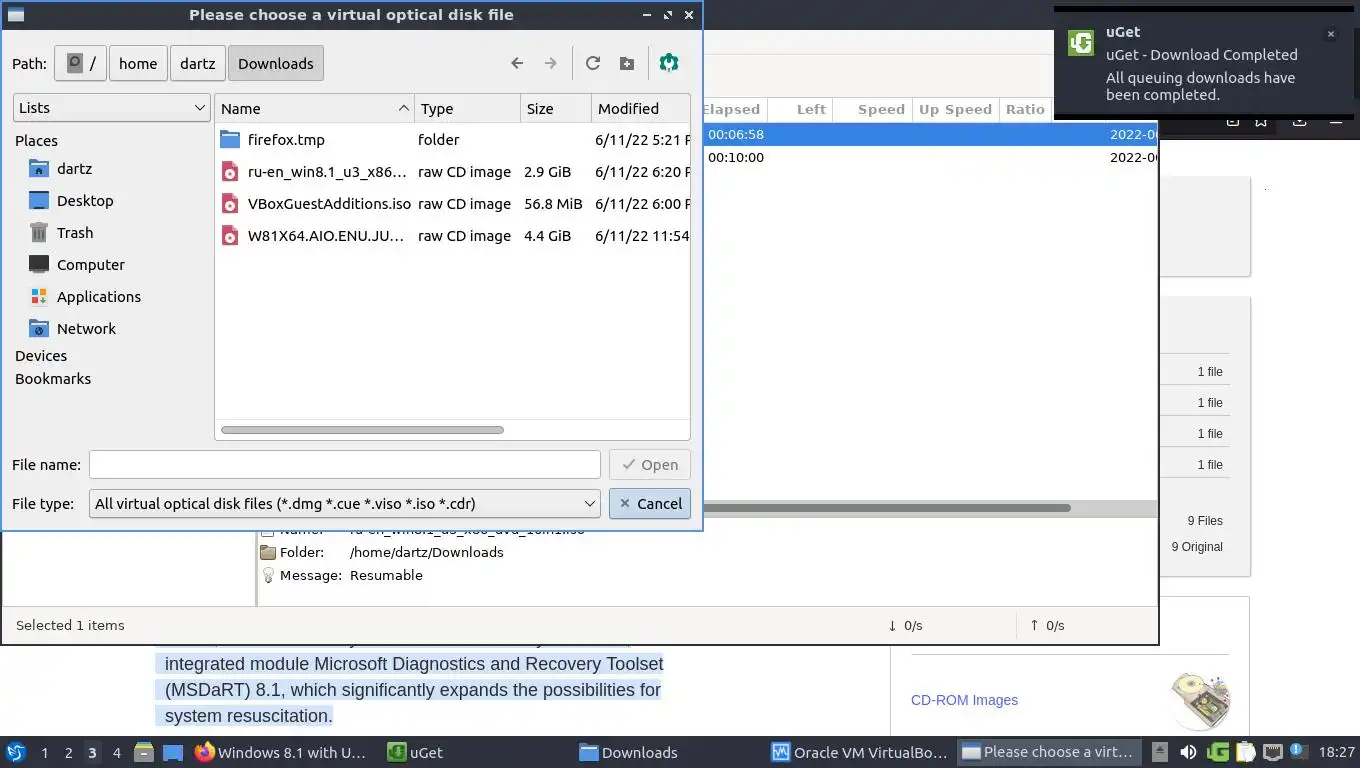The image size is (1360, 768).
Task: Open the network tray icon
Action: coord(1272,752)
